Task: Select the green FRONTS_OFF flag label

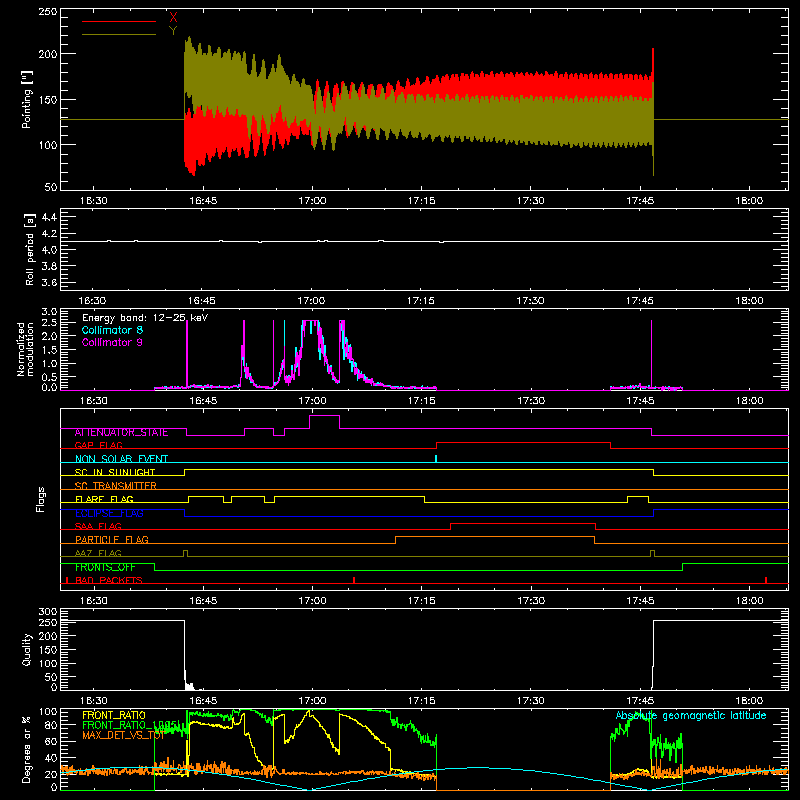Action: coord(105,567)
